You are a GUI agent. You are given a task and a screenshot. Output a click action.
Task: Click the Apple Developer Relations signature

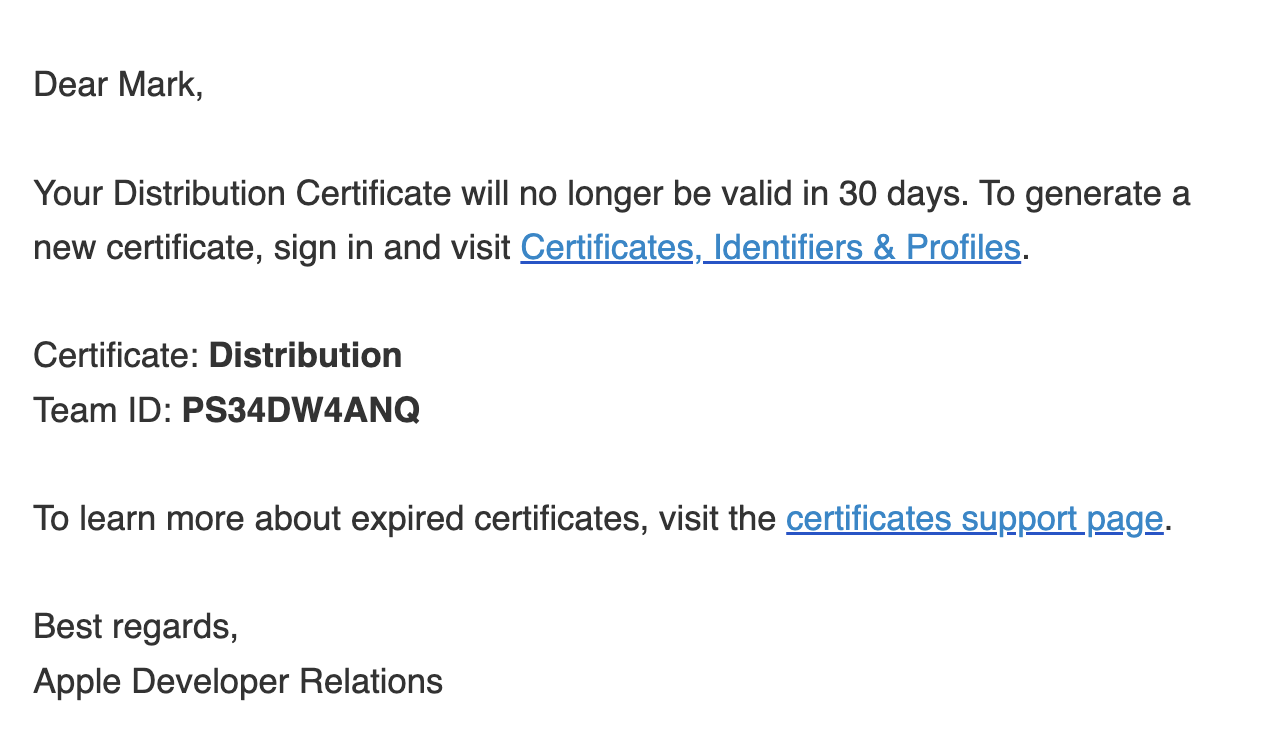tap(238, 681)
